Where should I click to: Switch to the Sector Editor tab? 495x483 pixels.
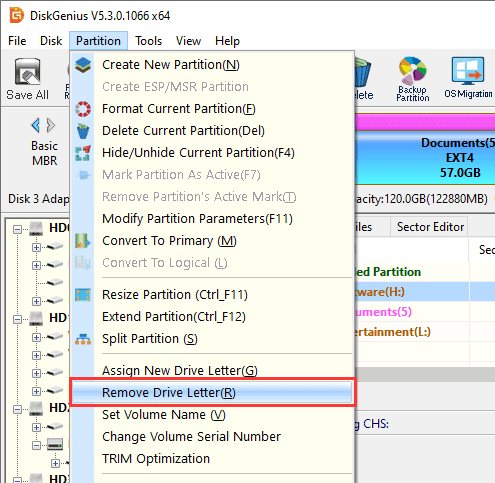point(430,227)
